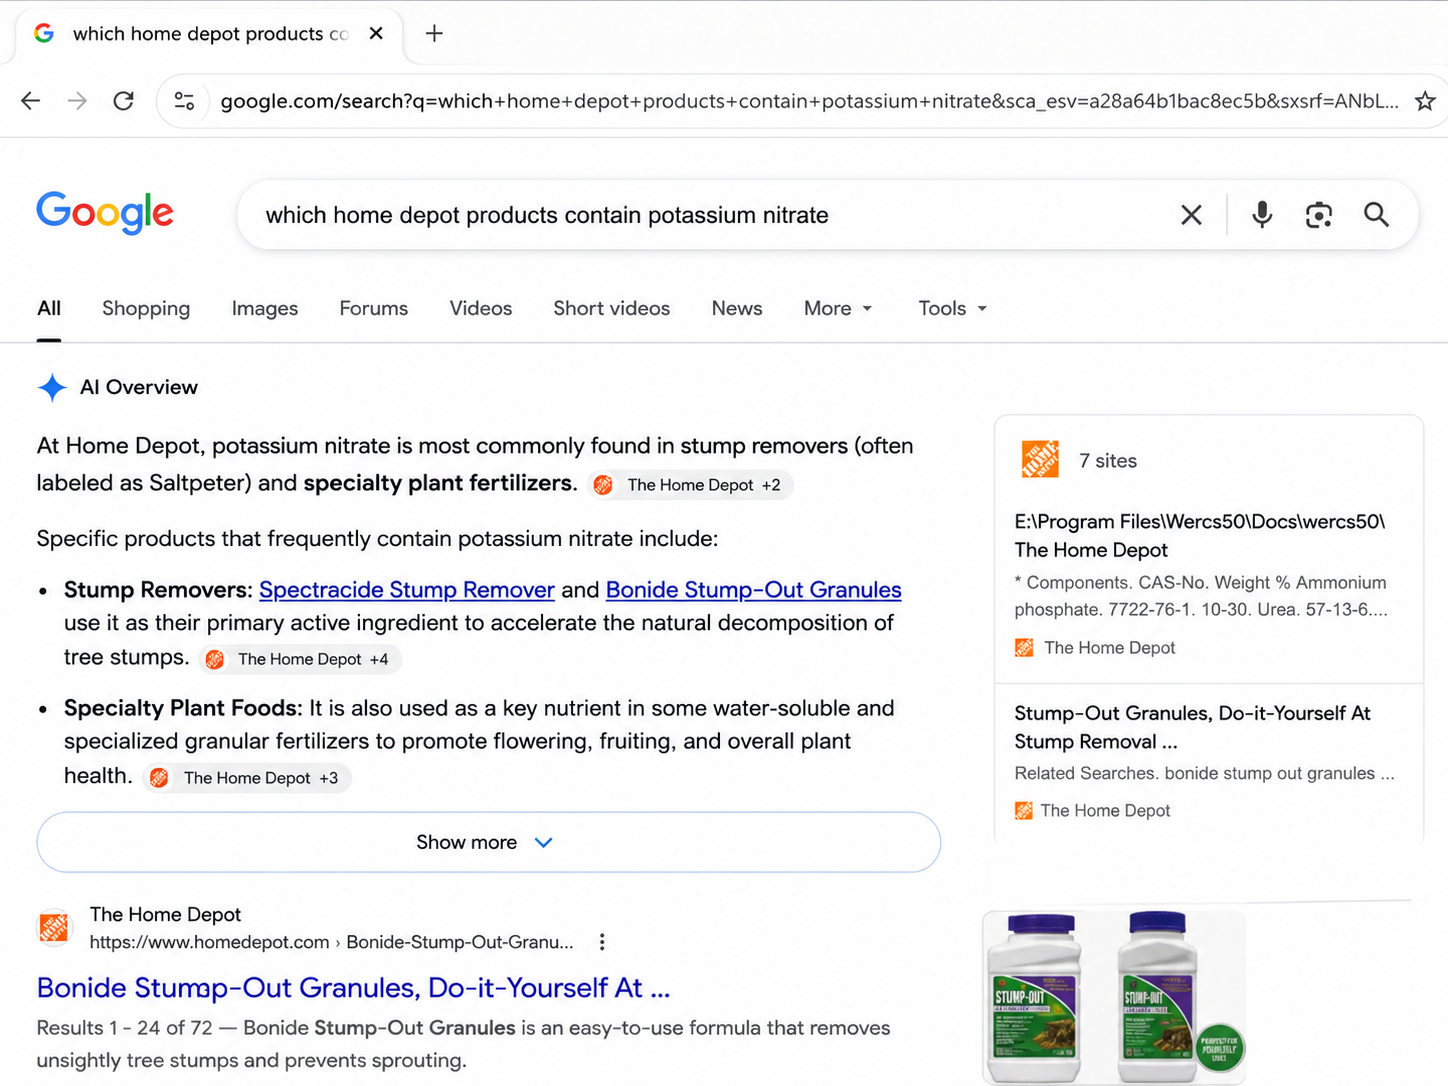Click the browser back arrow
1448x1086 pixels.
[x=31, y=101]
